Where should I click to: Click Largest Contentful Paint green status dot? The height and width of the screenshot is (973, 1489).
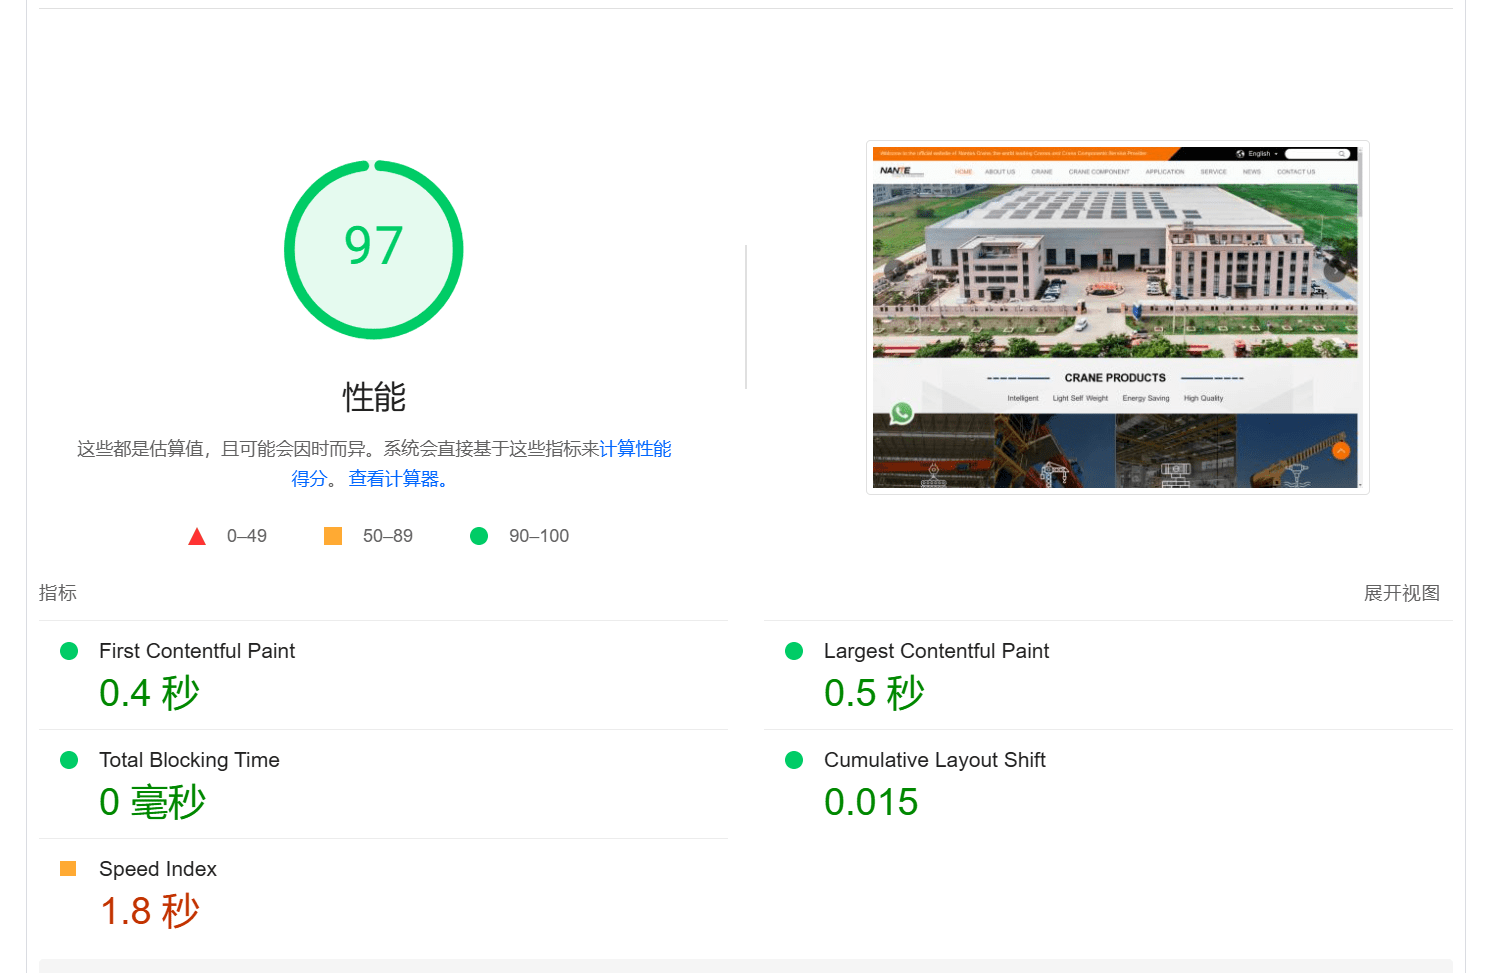click(x=794, y=651)
